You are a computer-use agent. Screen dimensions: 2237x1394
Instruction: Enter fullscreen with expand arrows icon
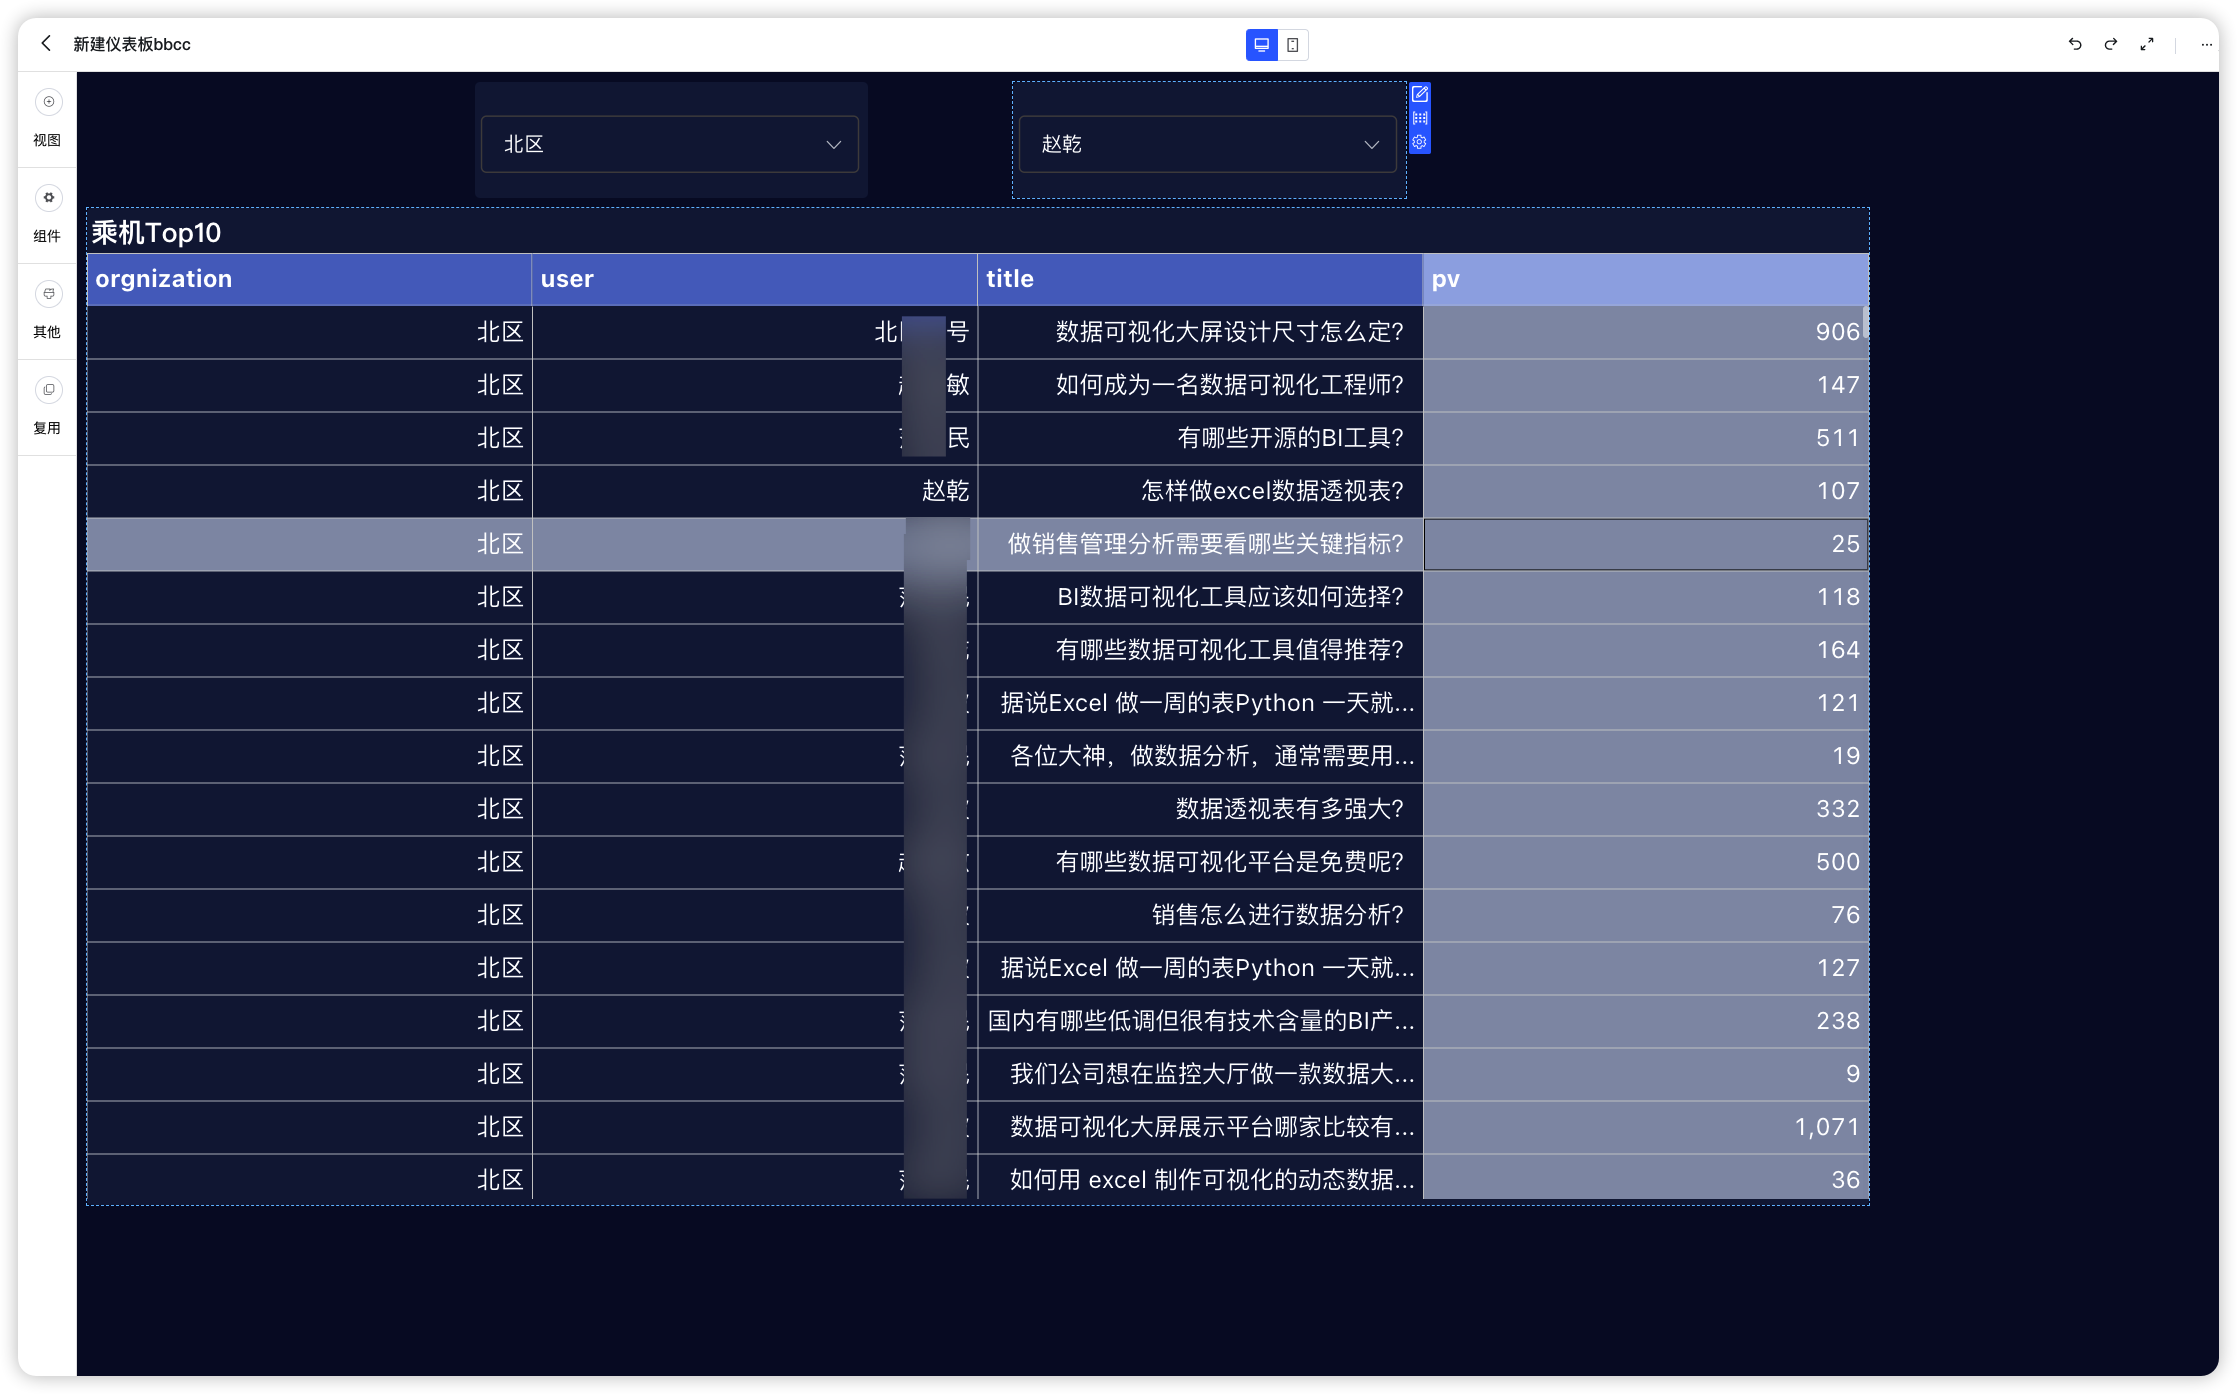click(2146, 44)
